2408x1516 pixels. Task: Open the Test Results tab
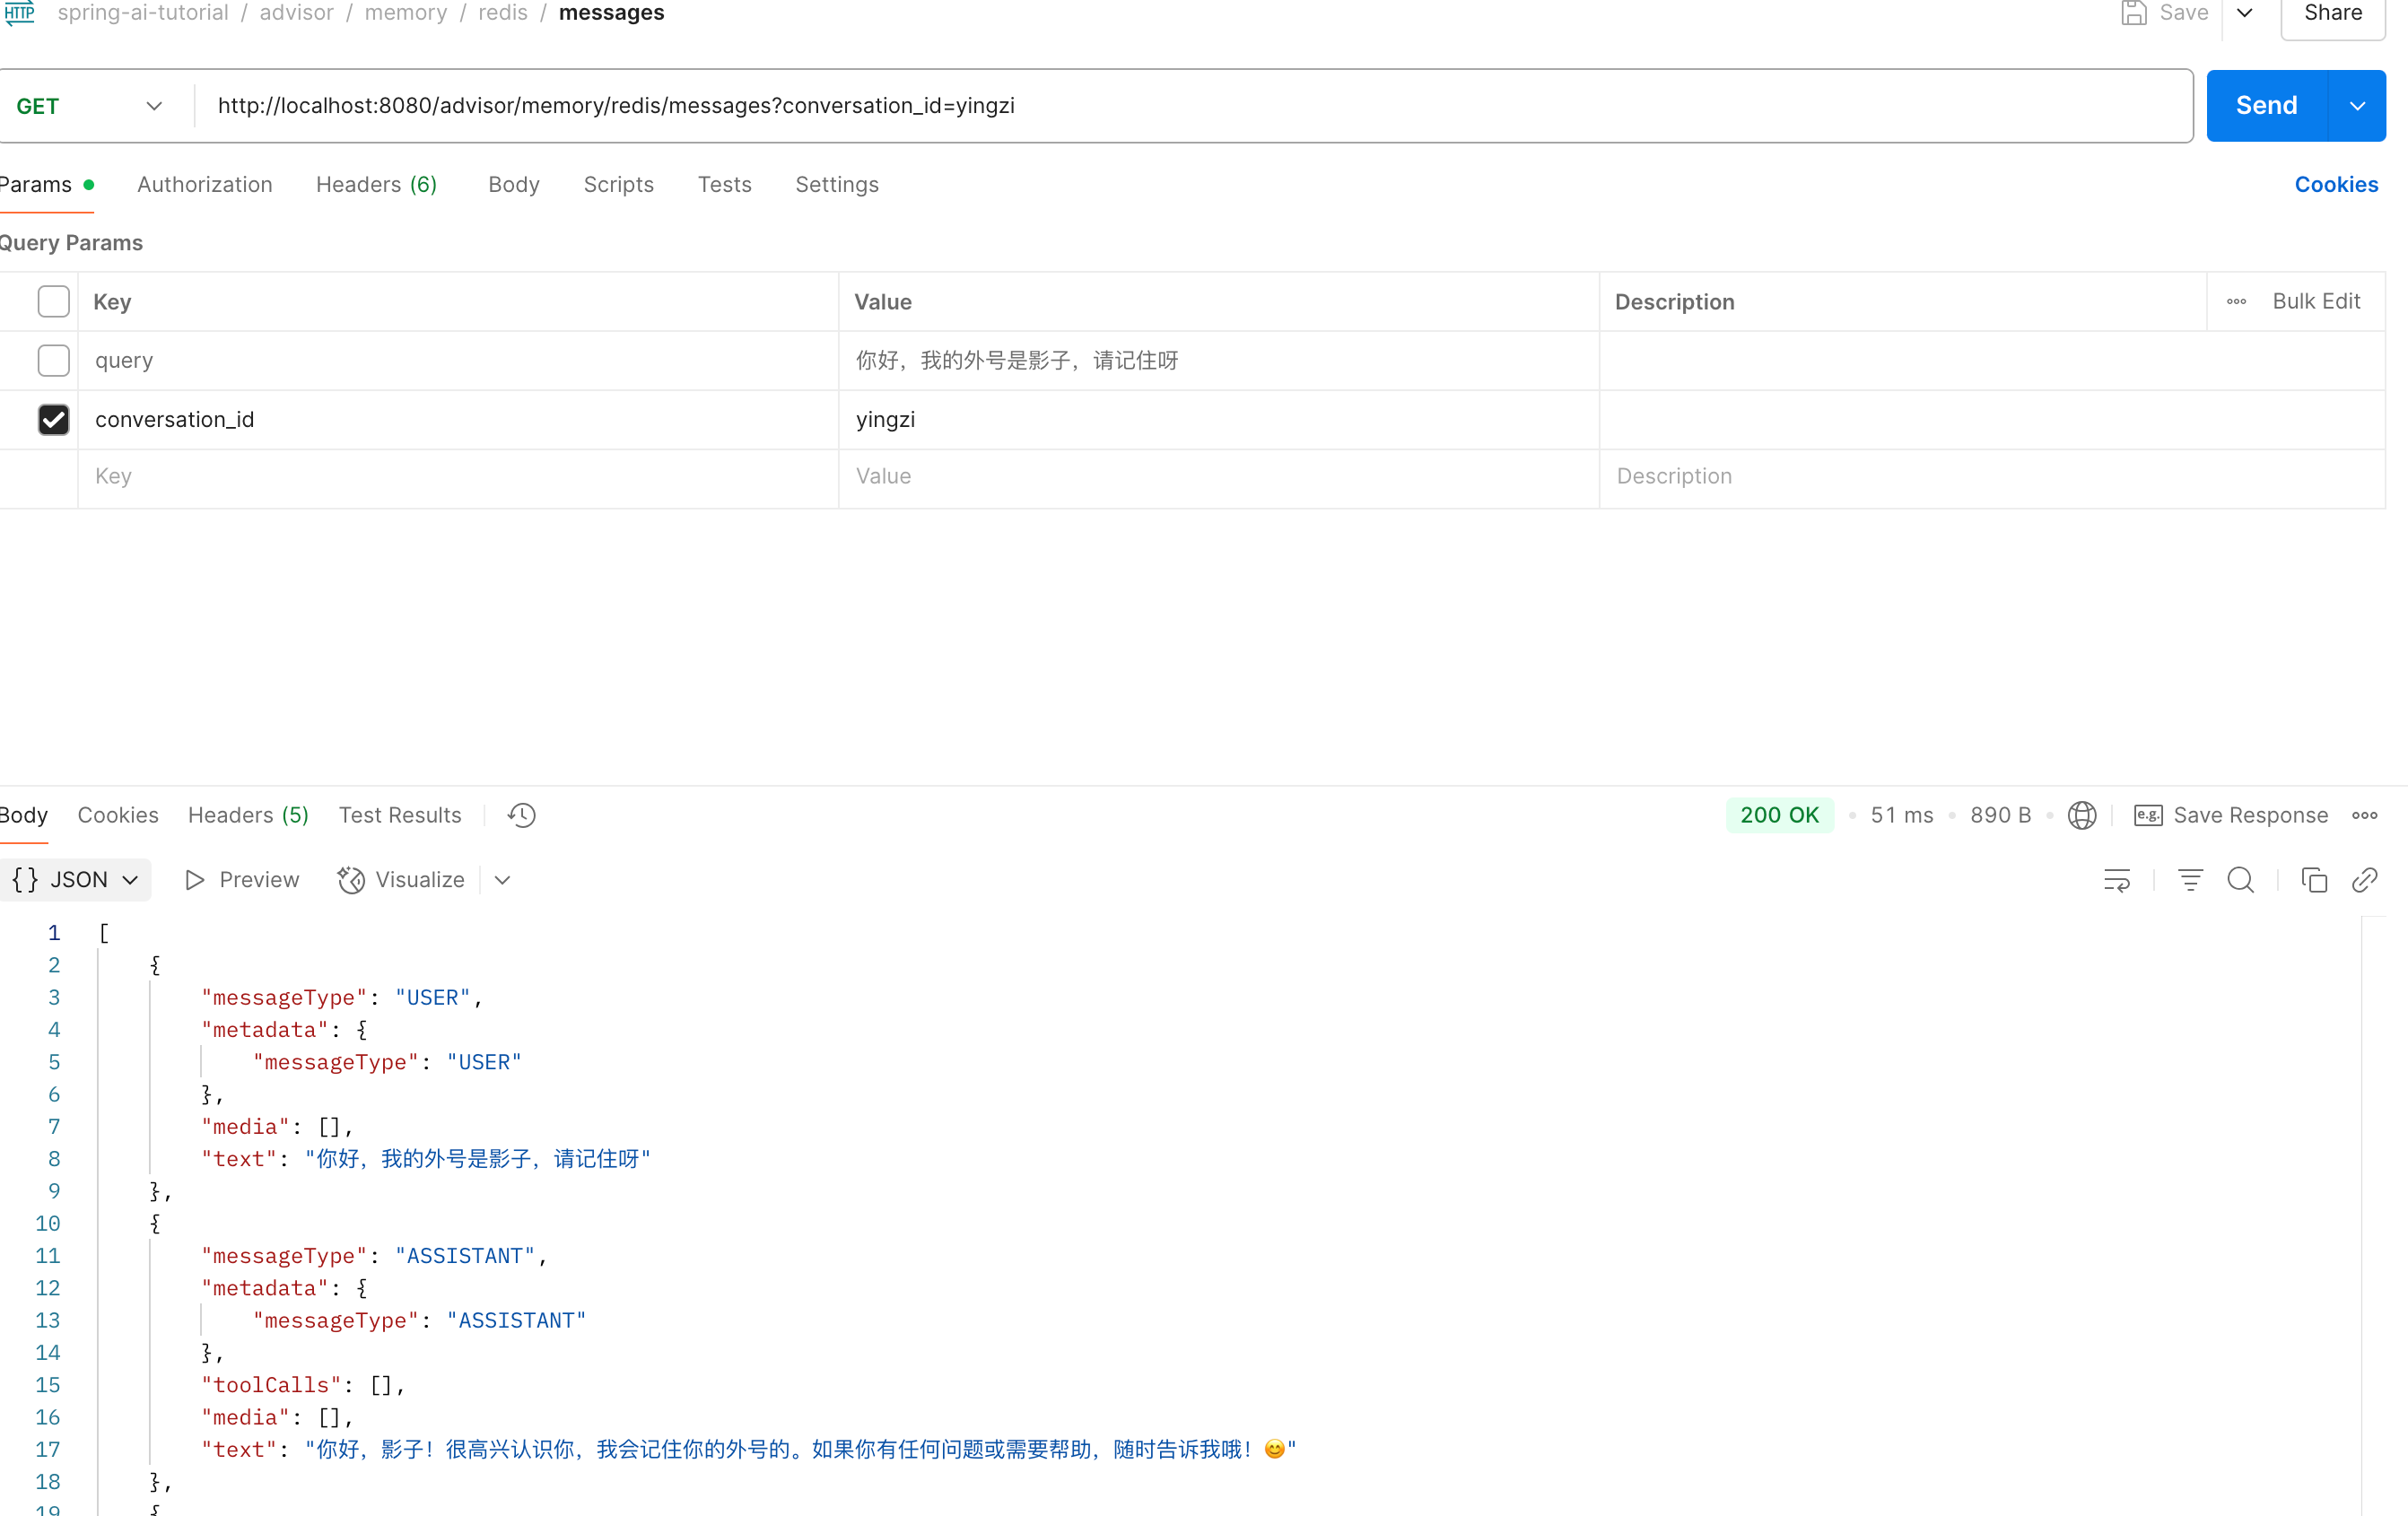pos(400,815)
